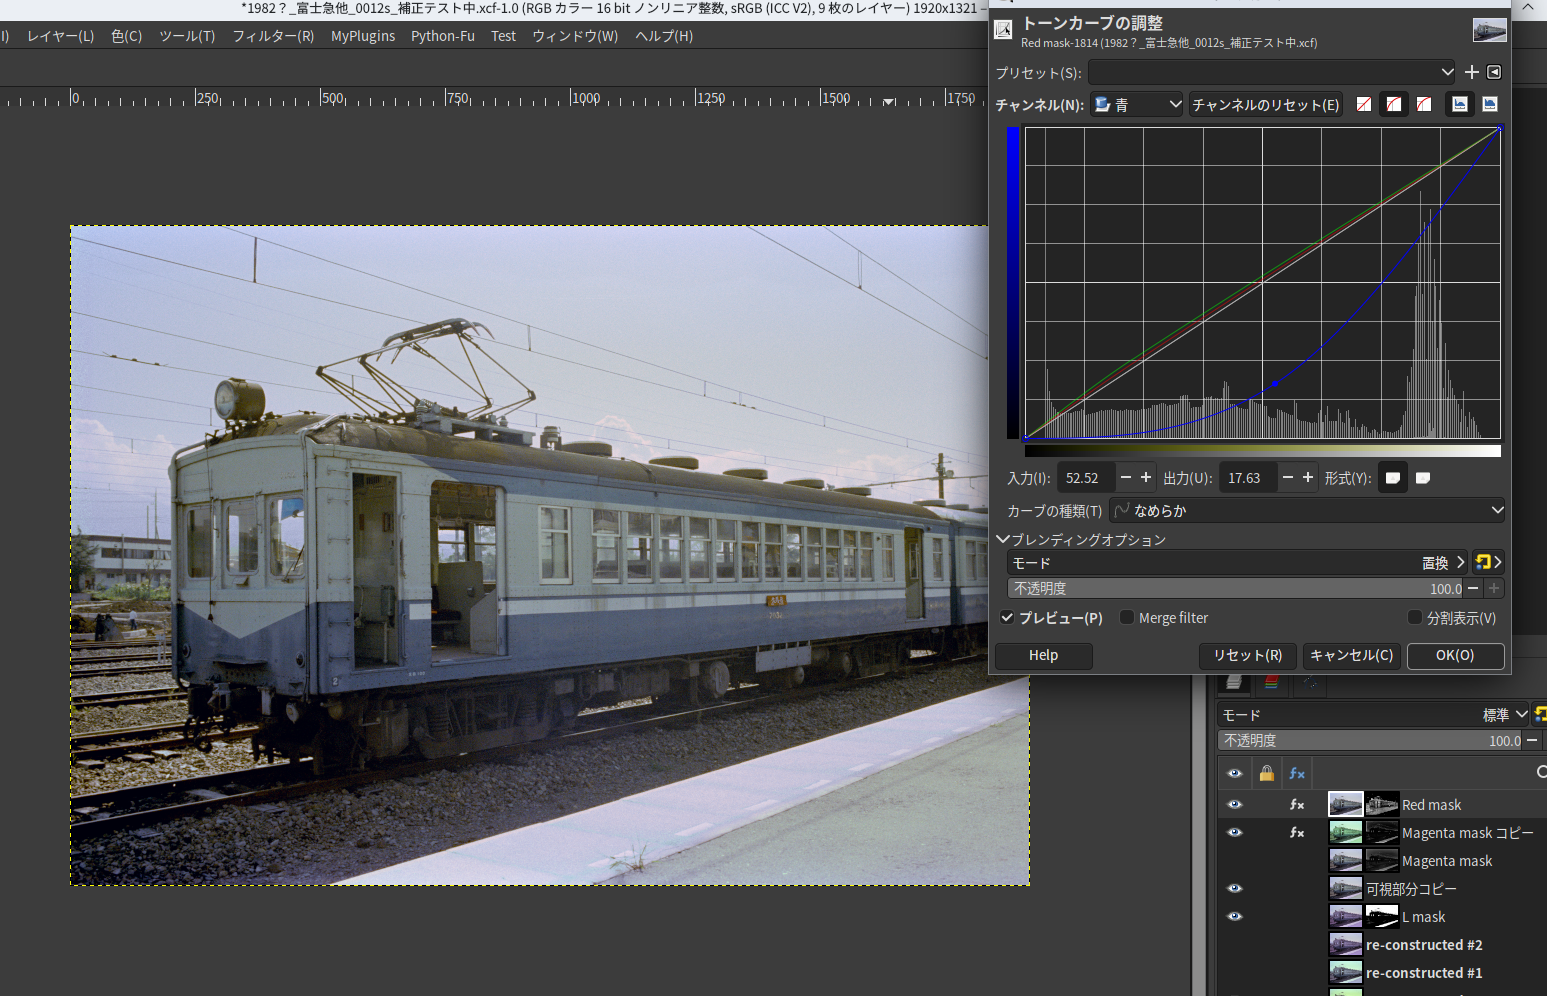
Task: Click the 入力(I) input value field
Action: (x=1085, y=478)
